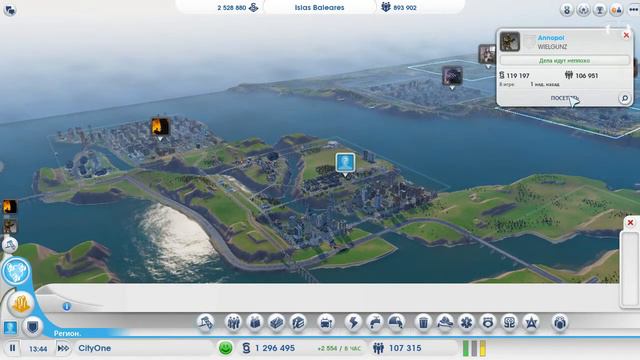Open the city budget via the Simoleon icon

[246, 348]
